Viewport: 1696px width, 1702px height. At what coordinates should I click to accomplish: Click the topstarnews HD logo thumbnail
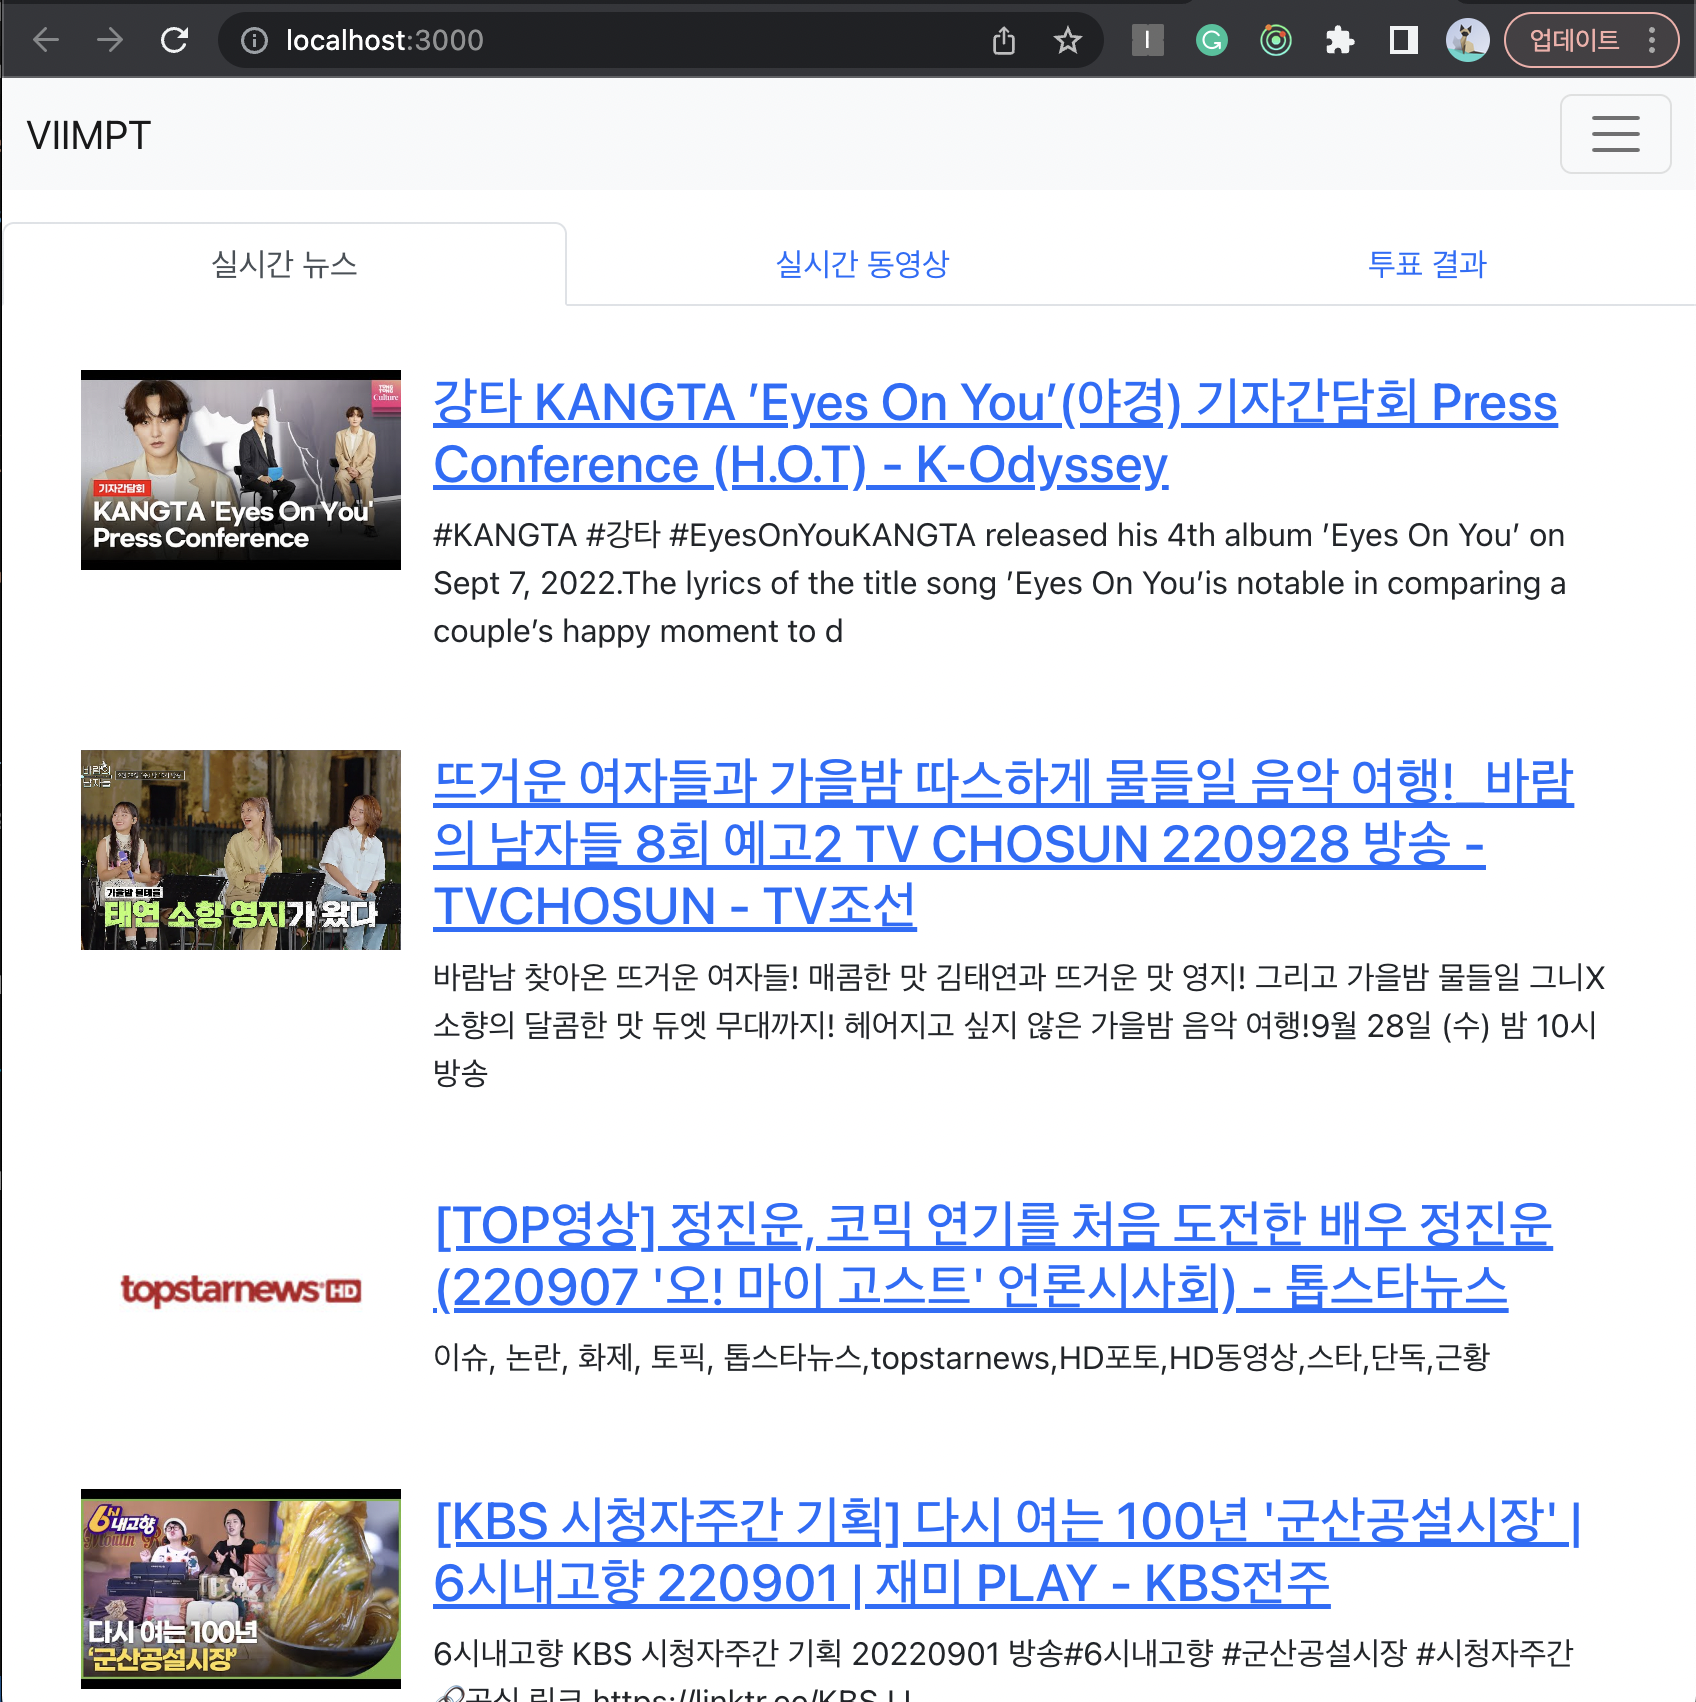click(x=241, y=1290)
